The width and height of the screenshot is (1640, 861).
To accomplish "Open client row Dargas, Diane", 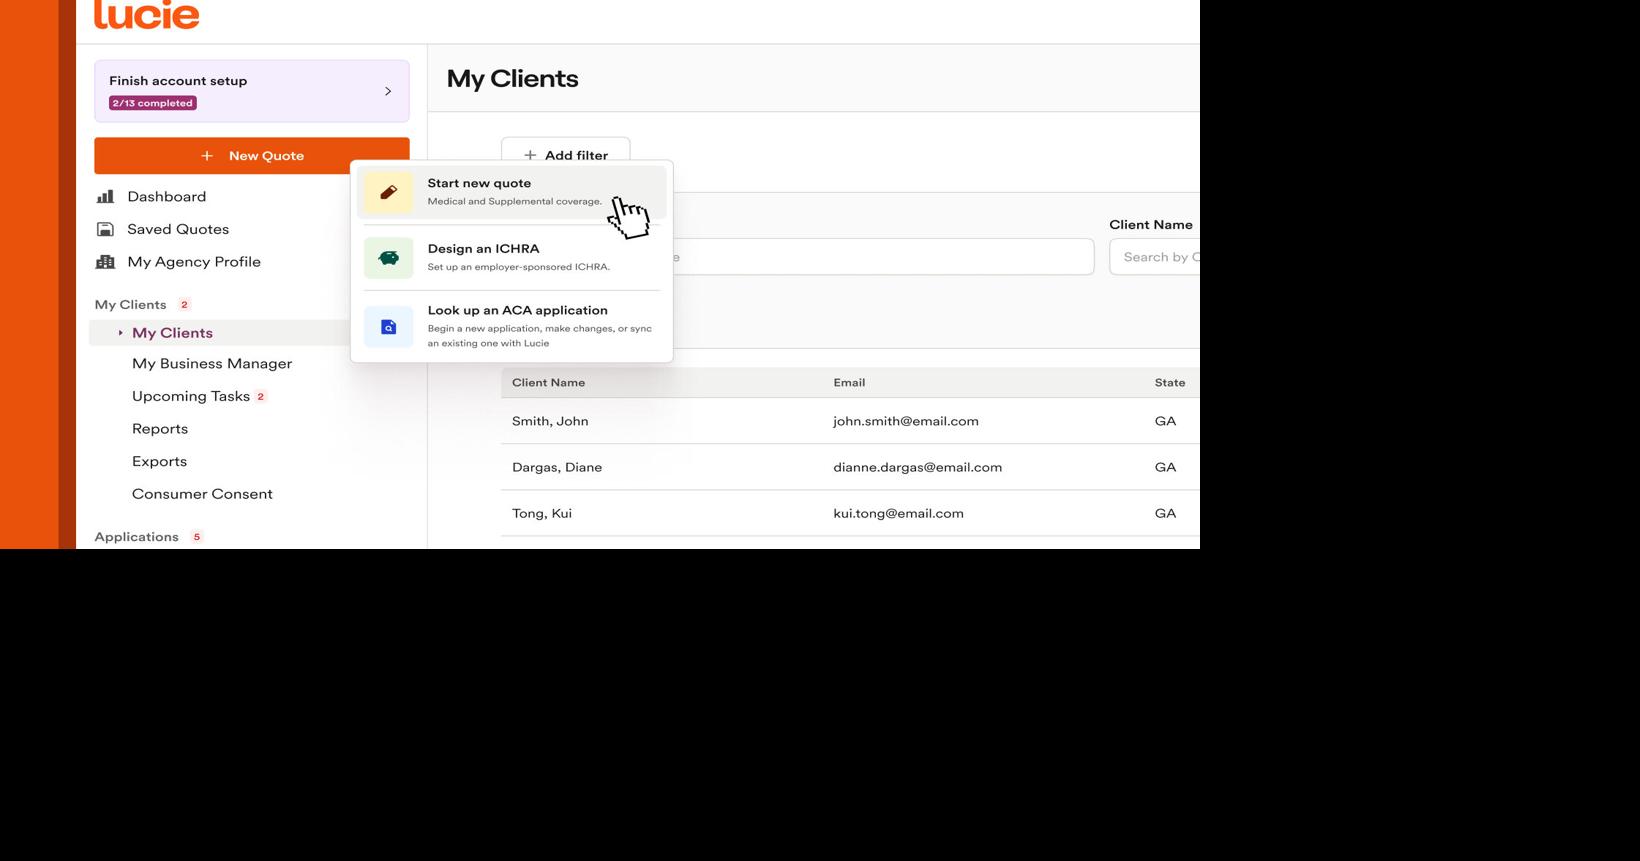I will point(557,467).
